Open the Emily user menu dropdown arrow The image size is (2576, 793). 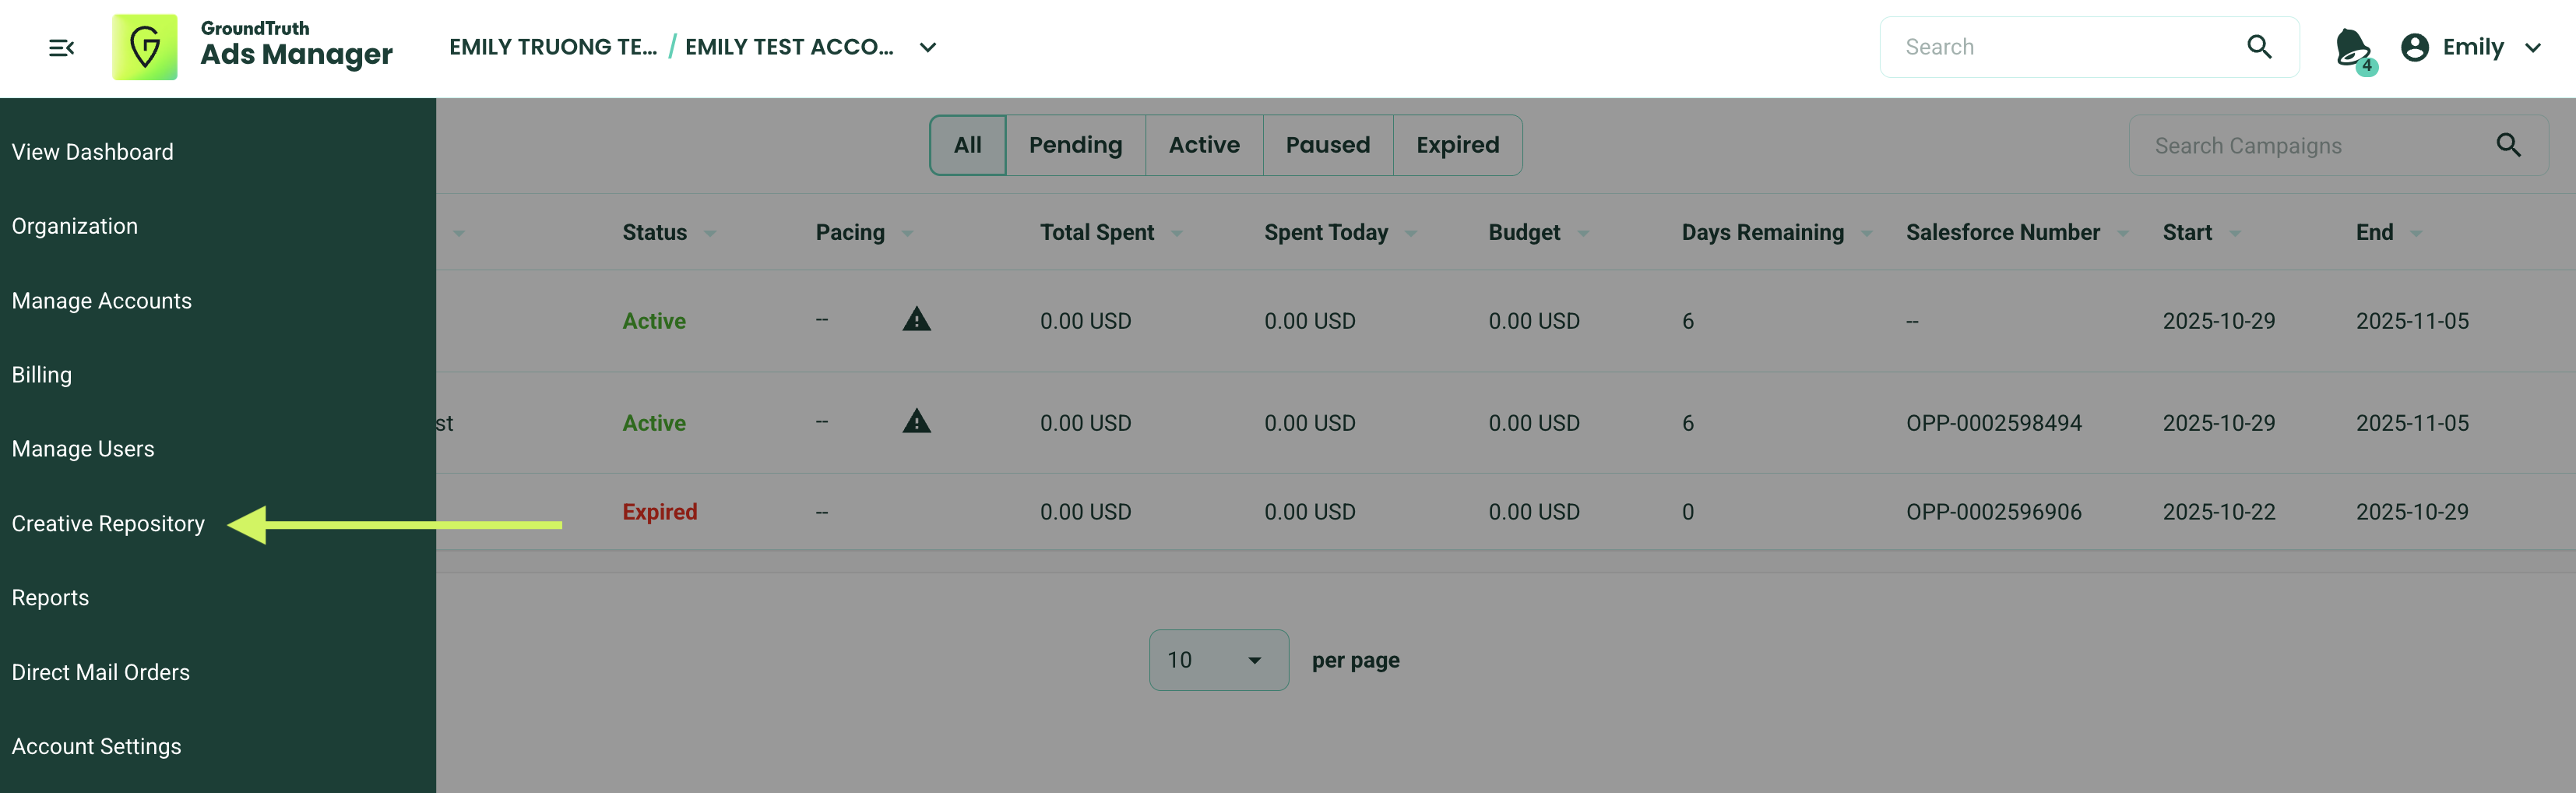[x=2533, y=47]
